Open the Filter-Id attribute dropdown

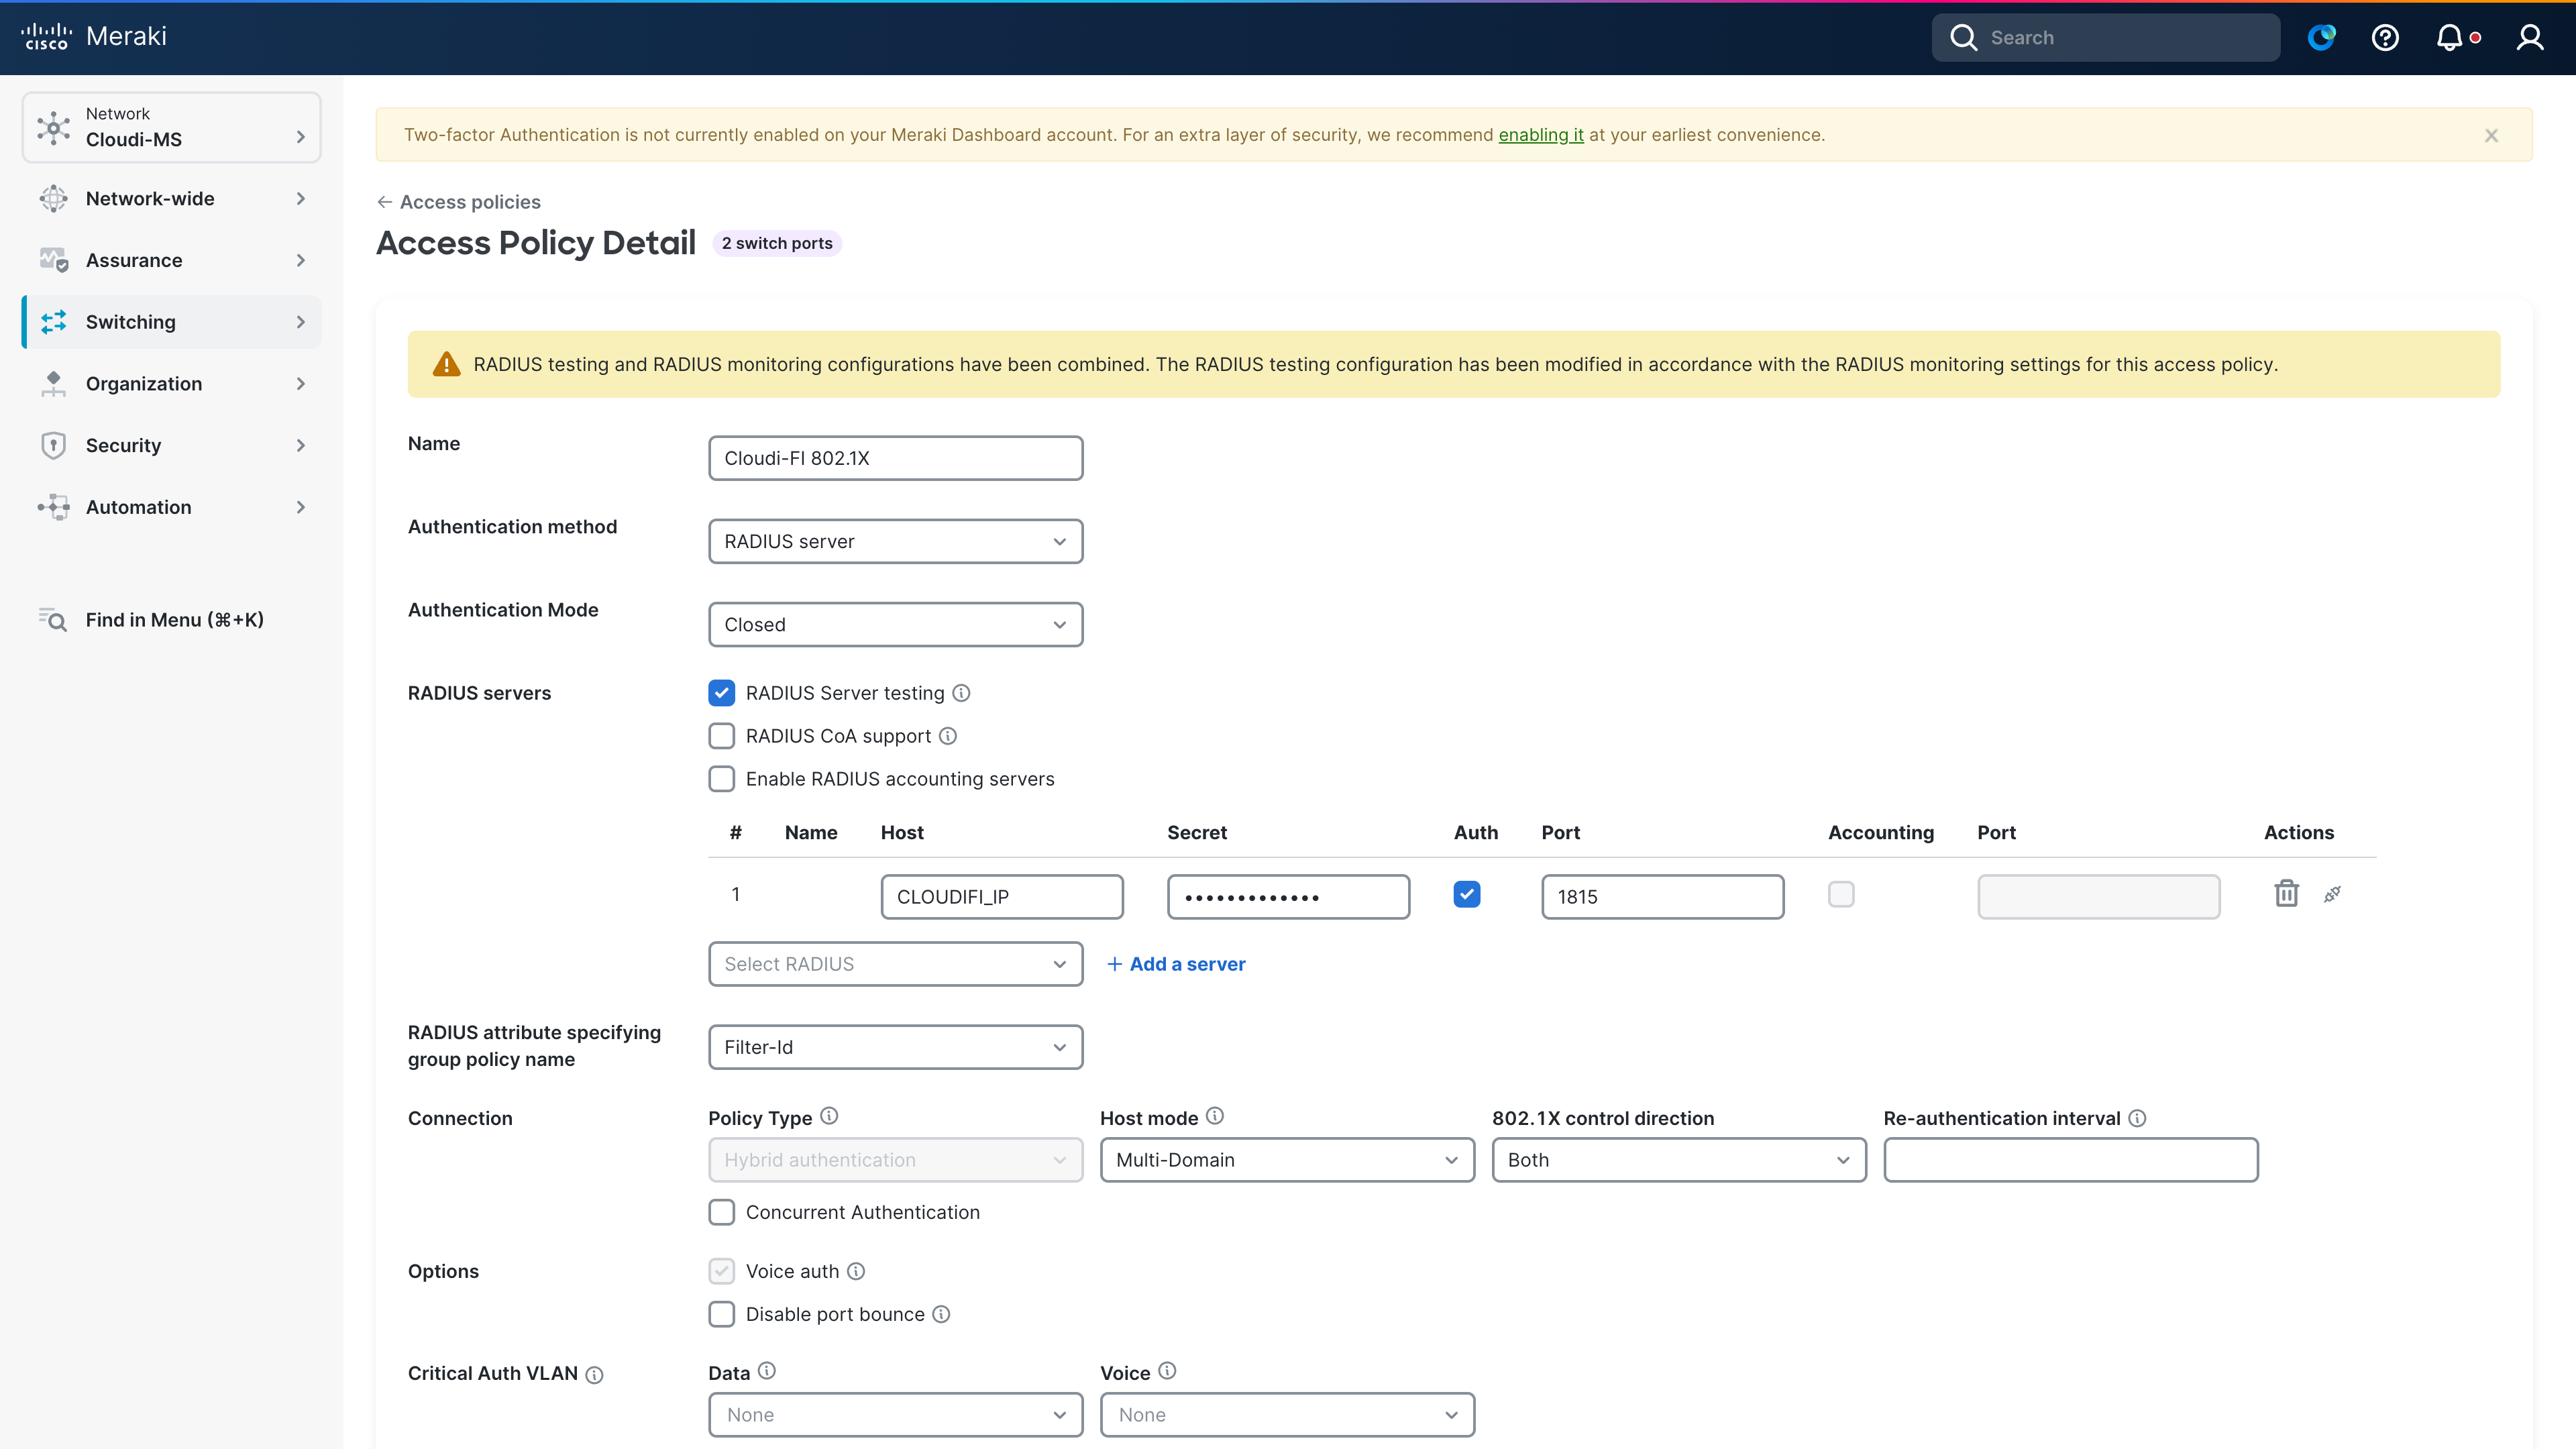(896, 1047)
